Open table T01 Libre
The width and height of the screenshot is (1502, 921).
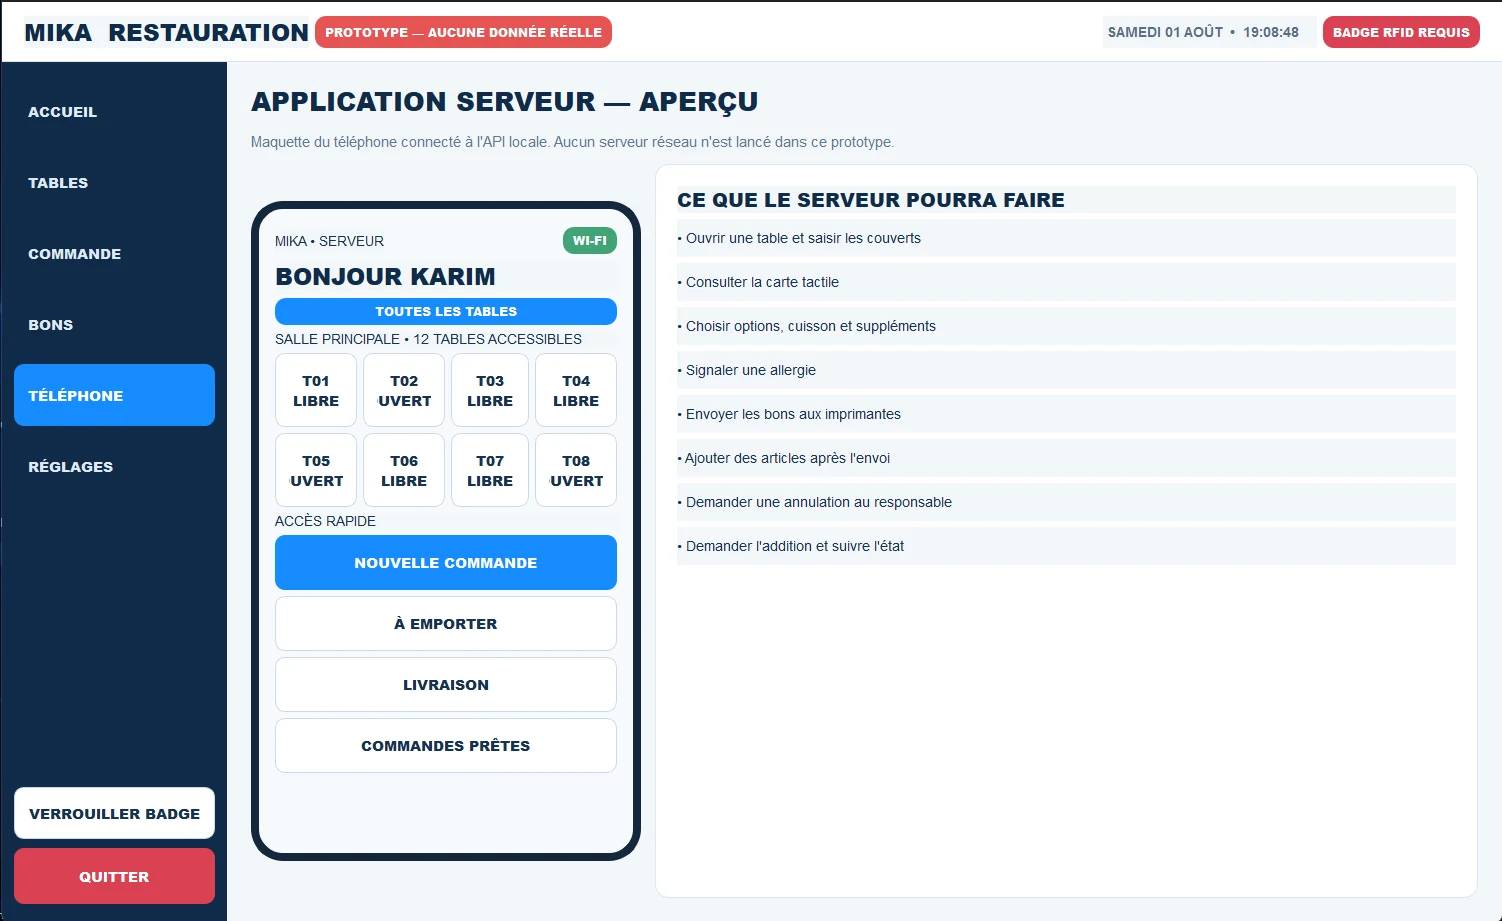coord(316,390)
